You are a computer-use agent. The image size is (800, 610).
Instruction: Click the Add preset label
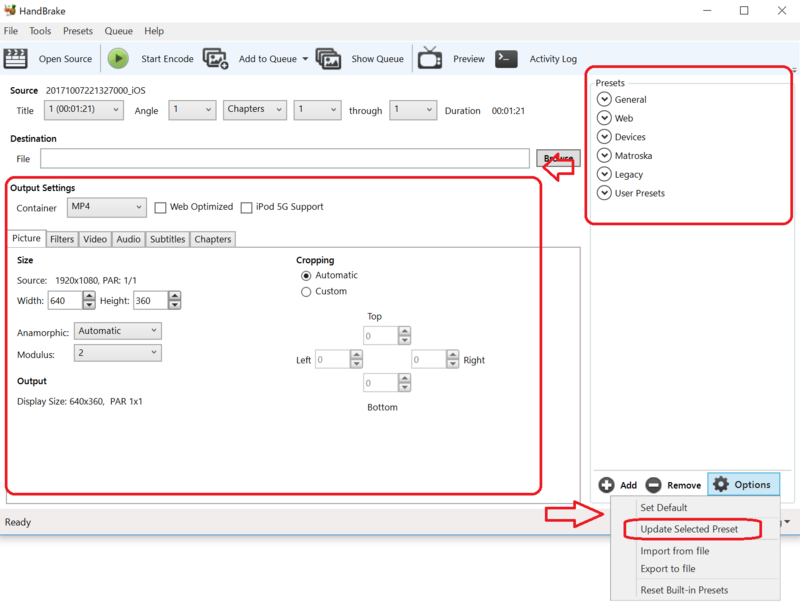[x=628, y=485]
